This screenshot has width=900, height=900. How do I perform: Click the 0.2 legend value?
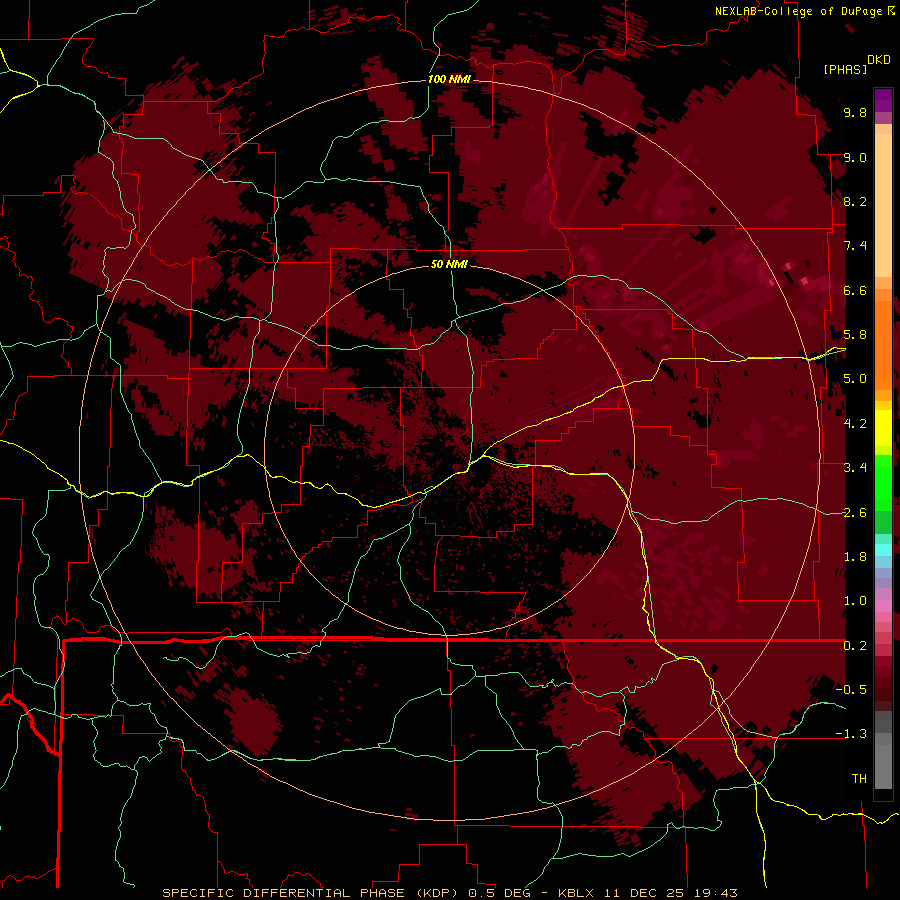click(855, 646)
